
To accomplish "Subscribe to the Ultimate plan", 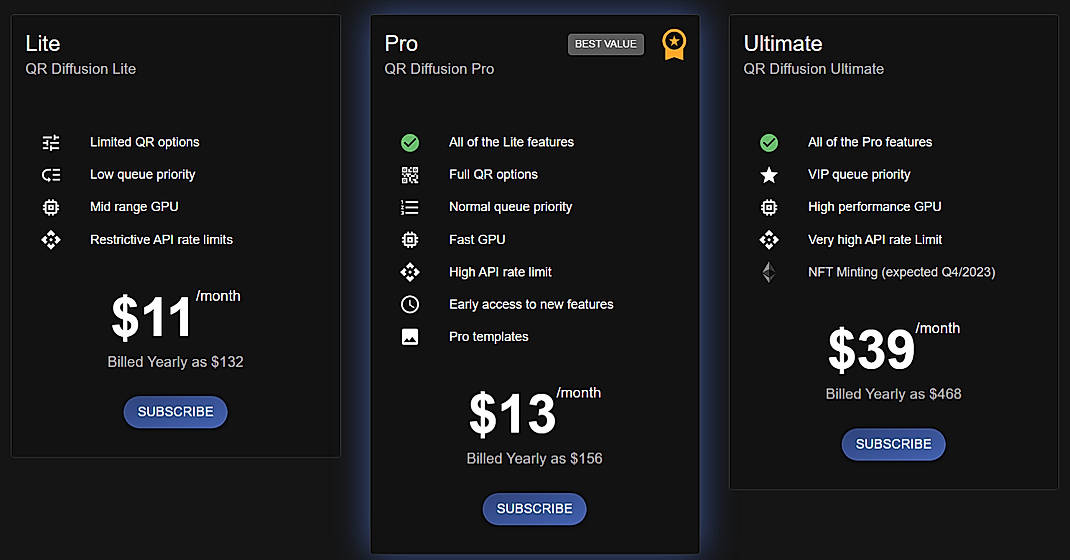I will [893, 444].
